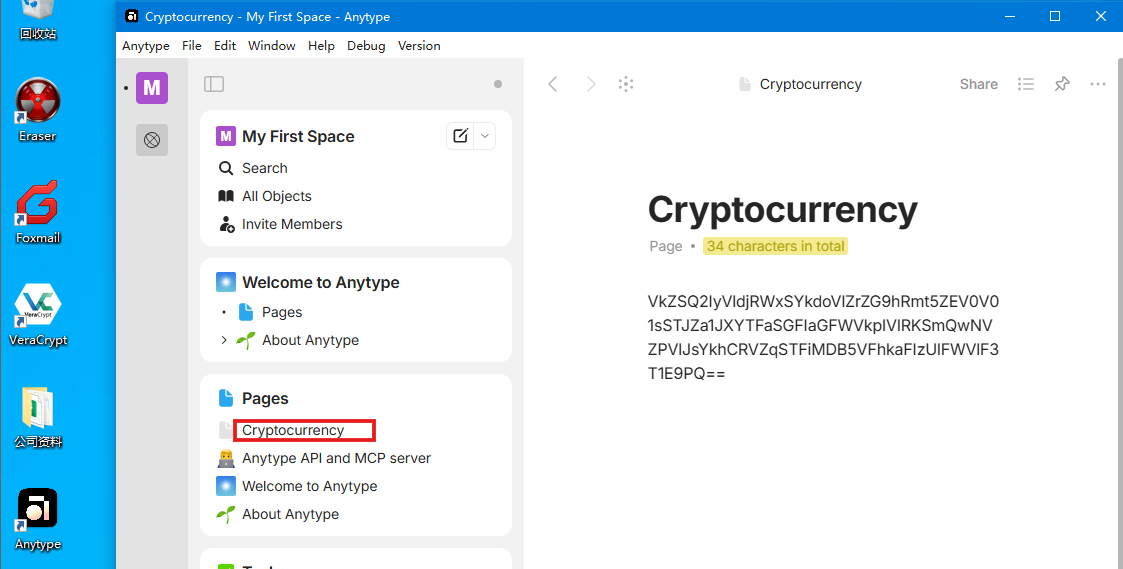Click Invite Members in sidebar
The image size is (1123, 569).
[x=291, y=224]
